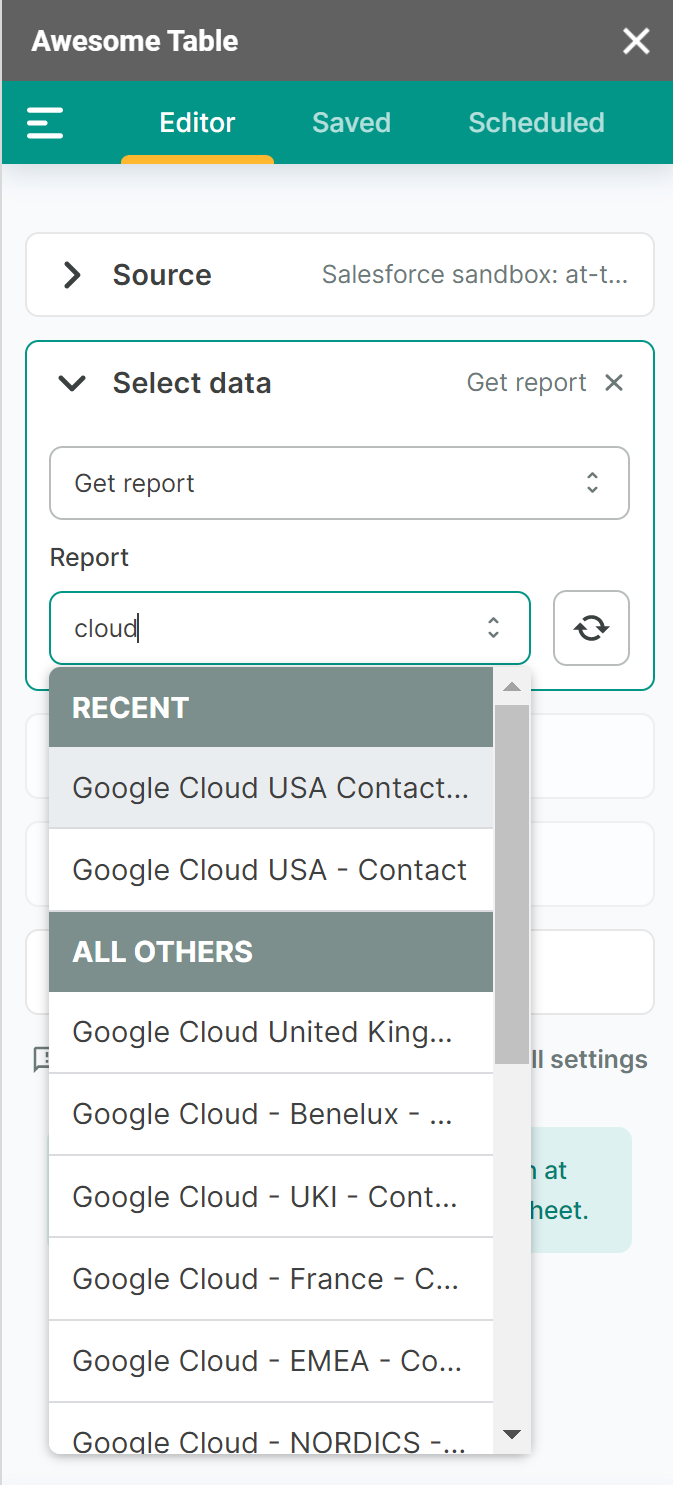Choose Google Cloud - Benelux report
The height and width of the screenshot is (1485, 673).
tap(271, 1114)
